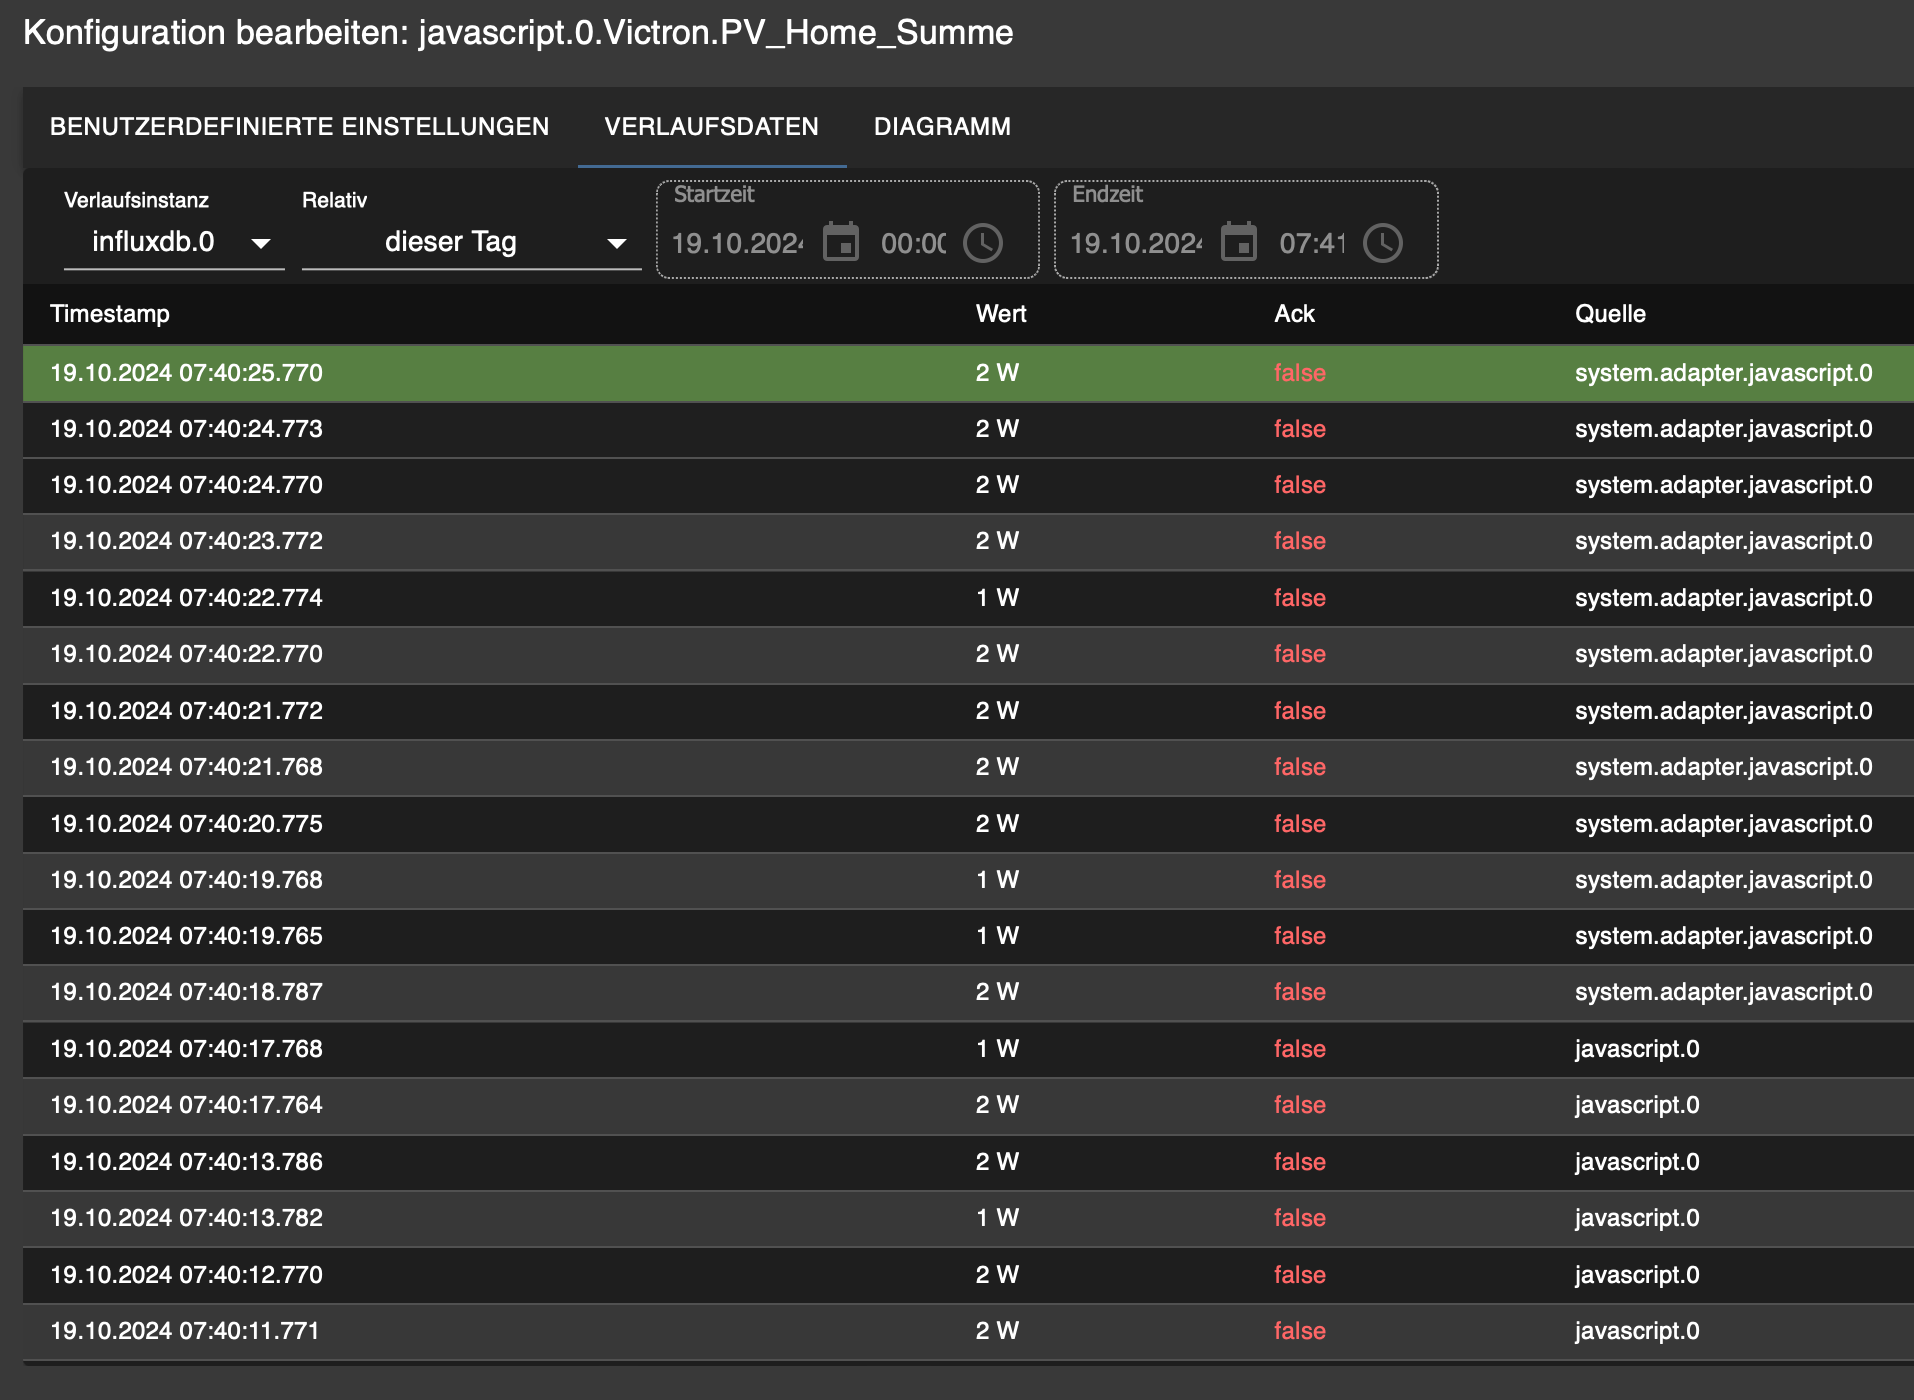1914x1400 pixels.
Task: Click the Endzeit date field
Action: point(1136,243)
